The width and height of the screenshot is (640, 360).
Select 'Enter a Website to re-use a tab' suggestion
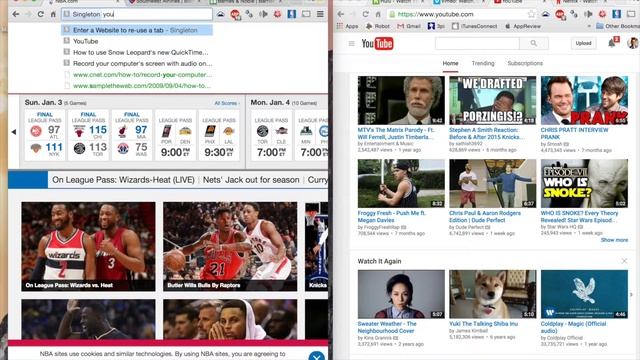click(137, 30)
